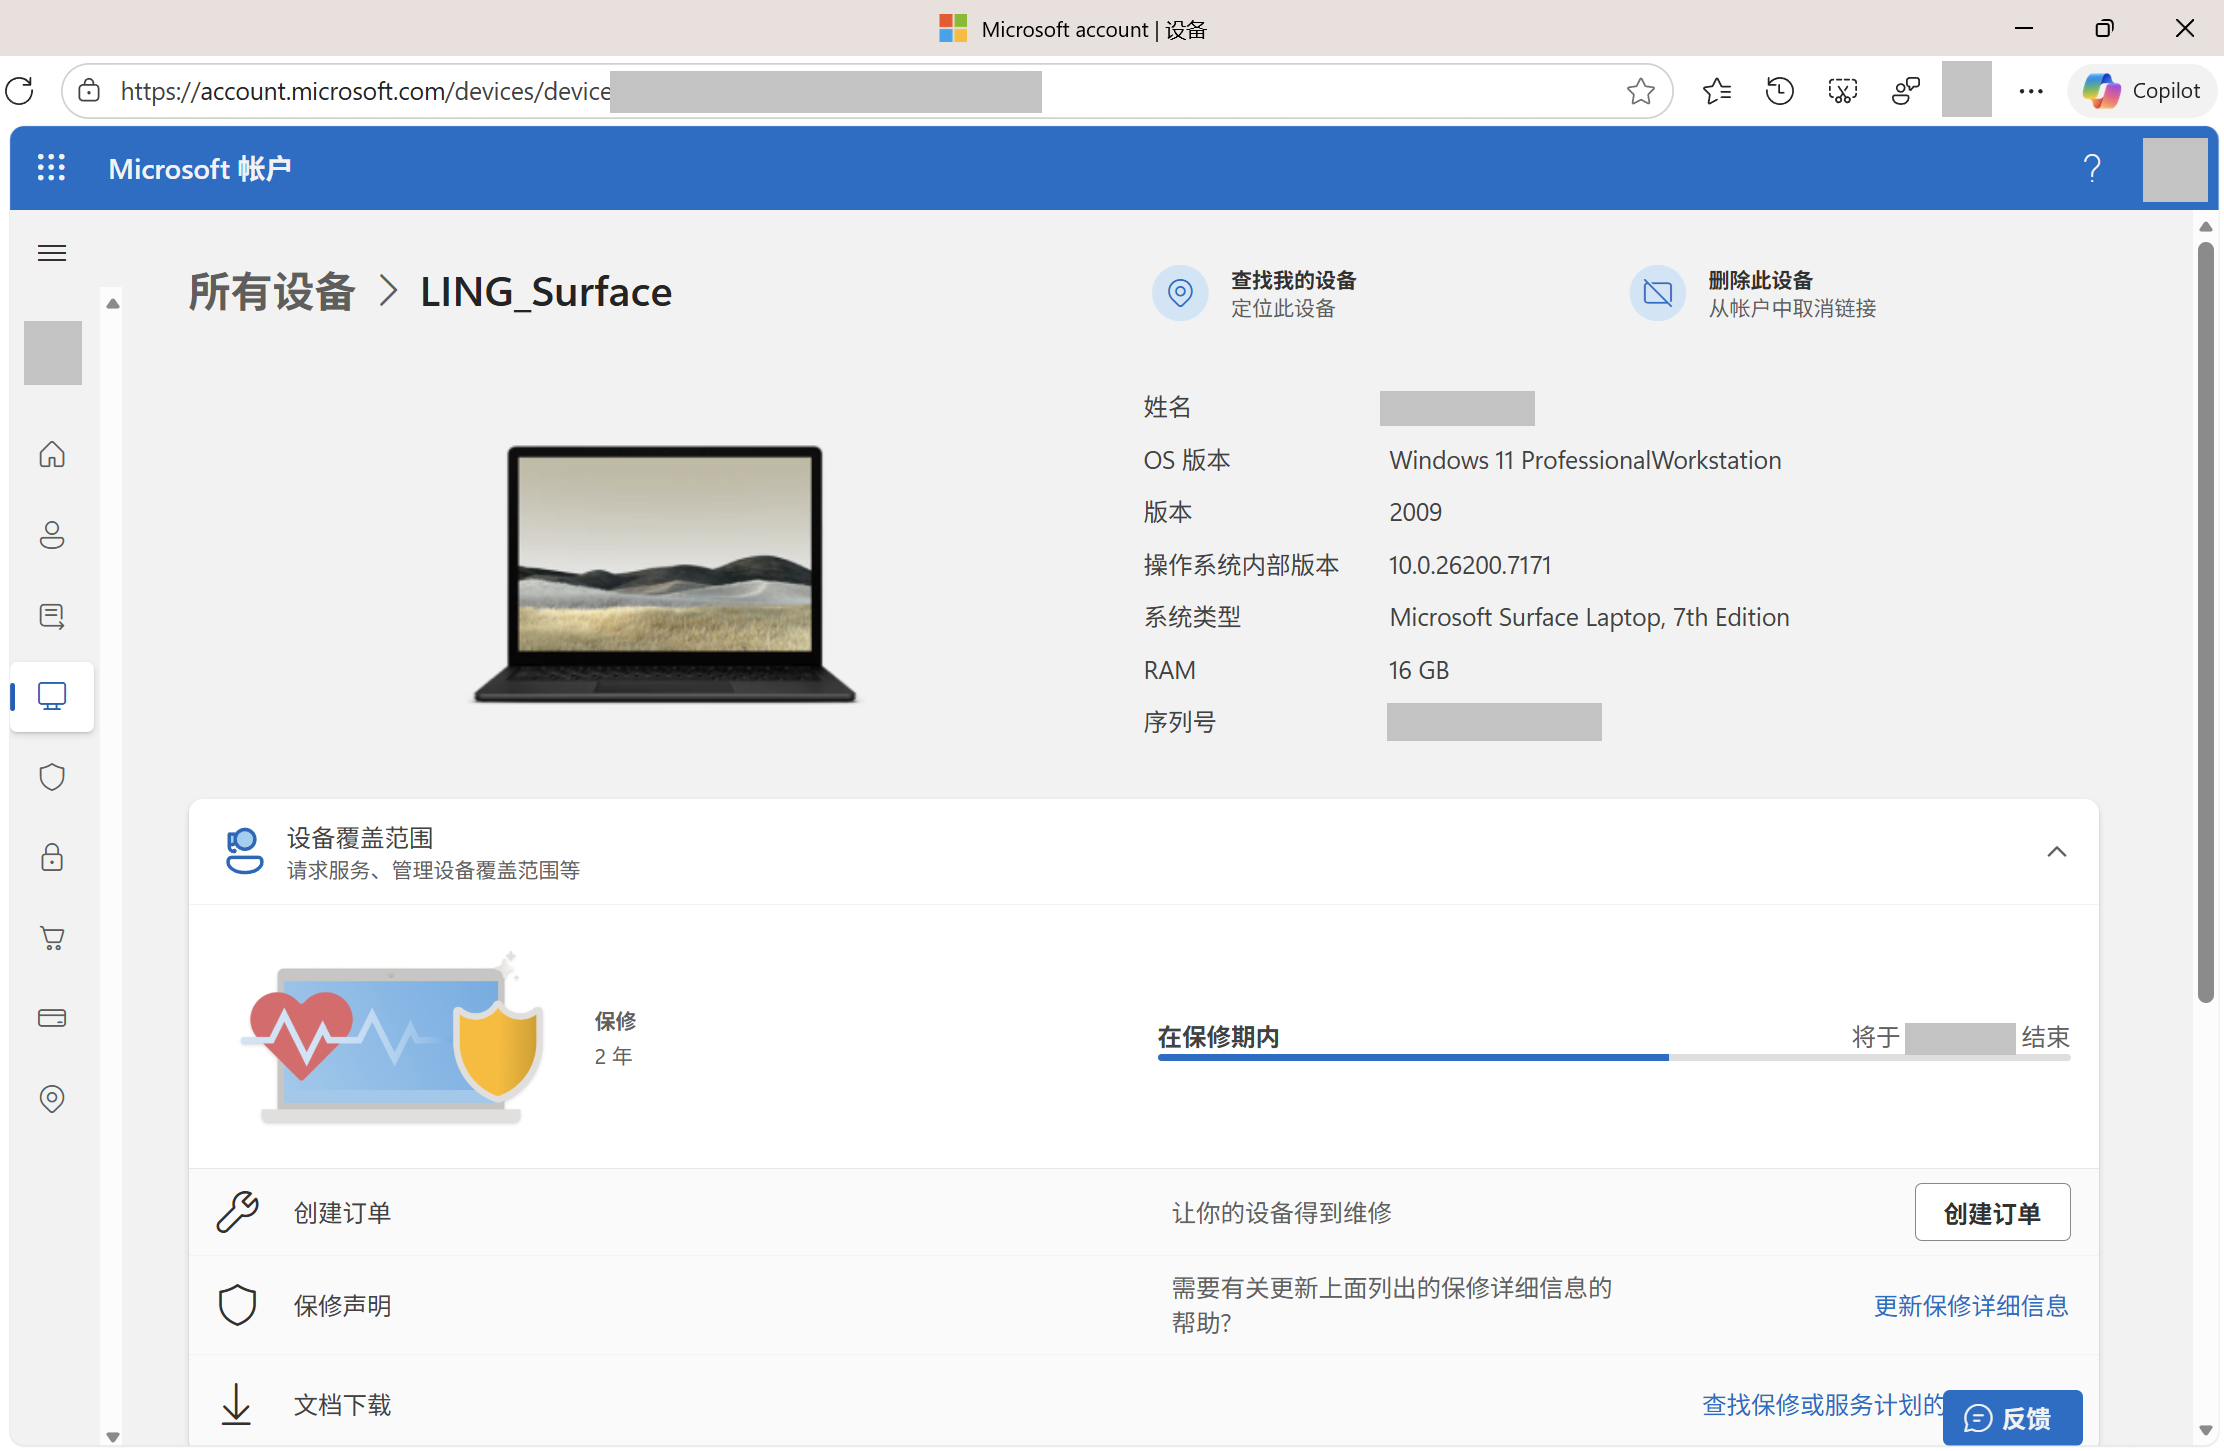
Task: Click the Find my device location icon
Action: point(1180,293)
